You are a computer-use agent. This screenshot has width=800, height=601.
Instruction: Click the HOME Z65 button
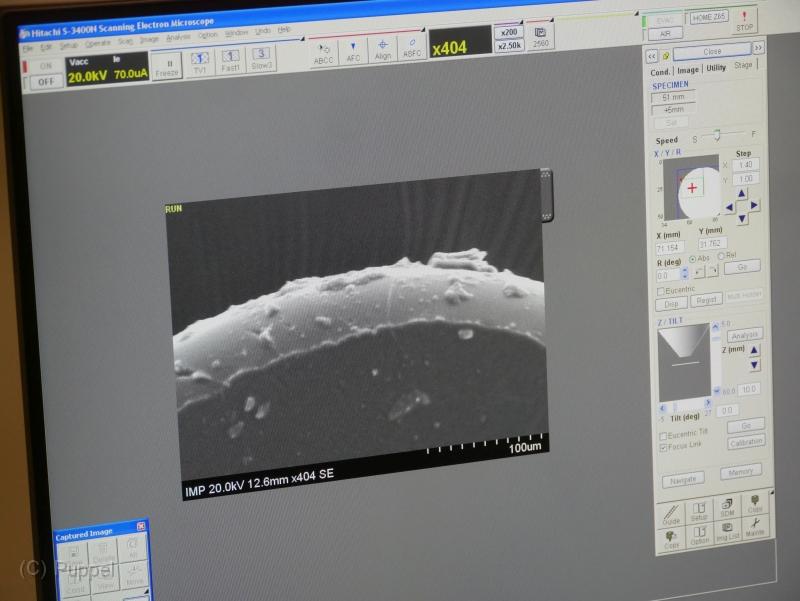tap(708, 17)
